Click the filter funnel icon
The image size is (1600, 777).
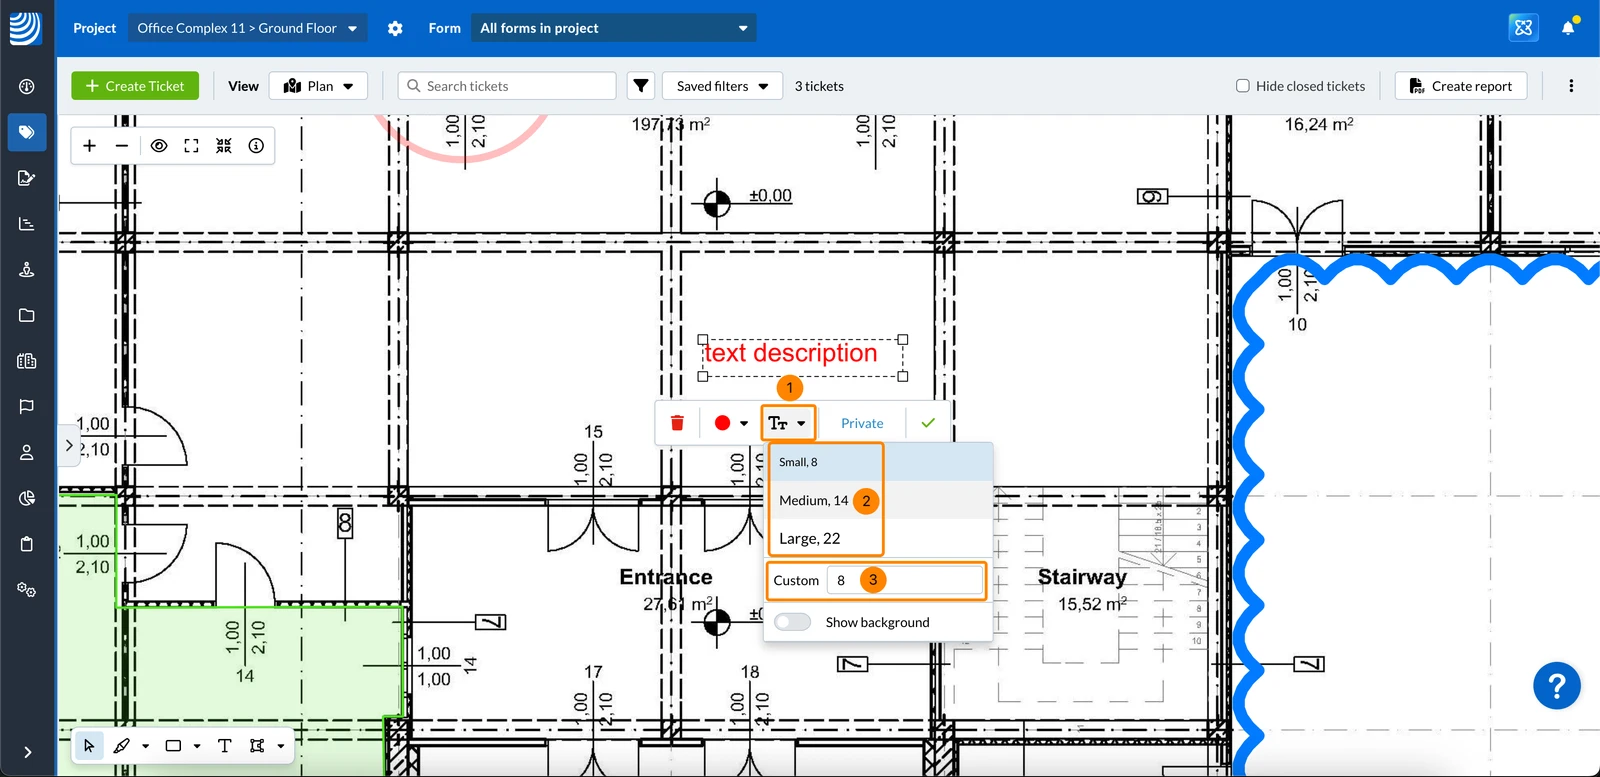[641, 86]
